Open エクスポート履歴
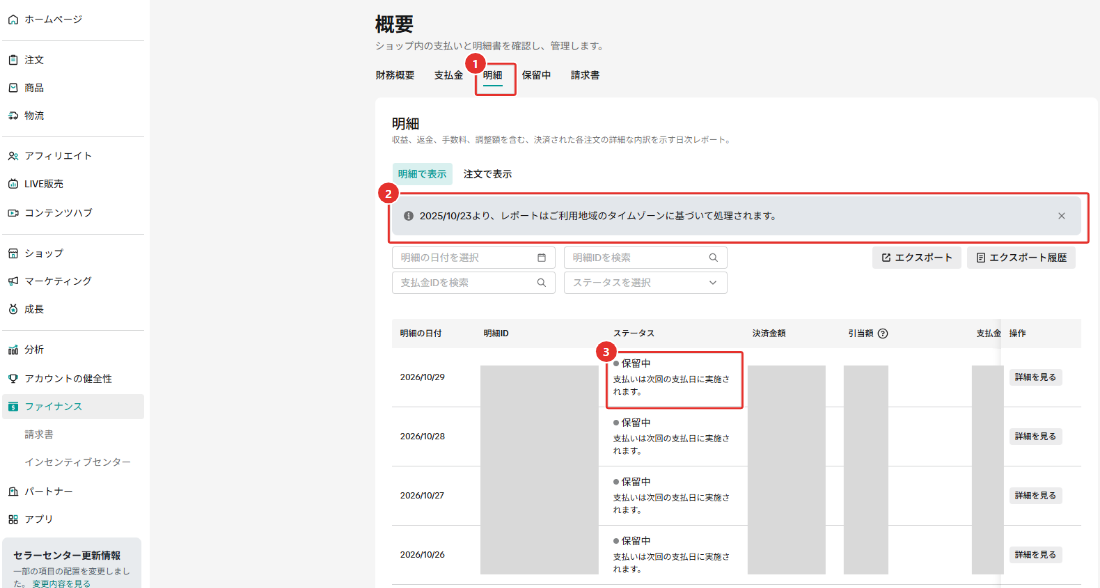1100x588 pixels. [x=1021, y=258]
